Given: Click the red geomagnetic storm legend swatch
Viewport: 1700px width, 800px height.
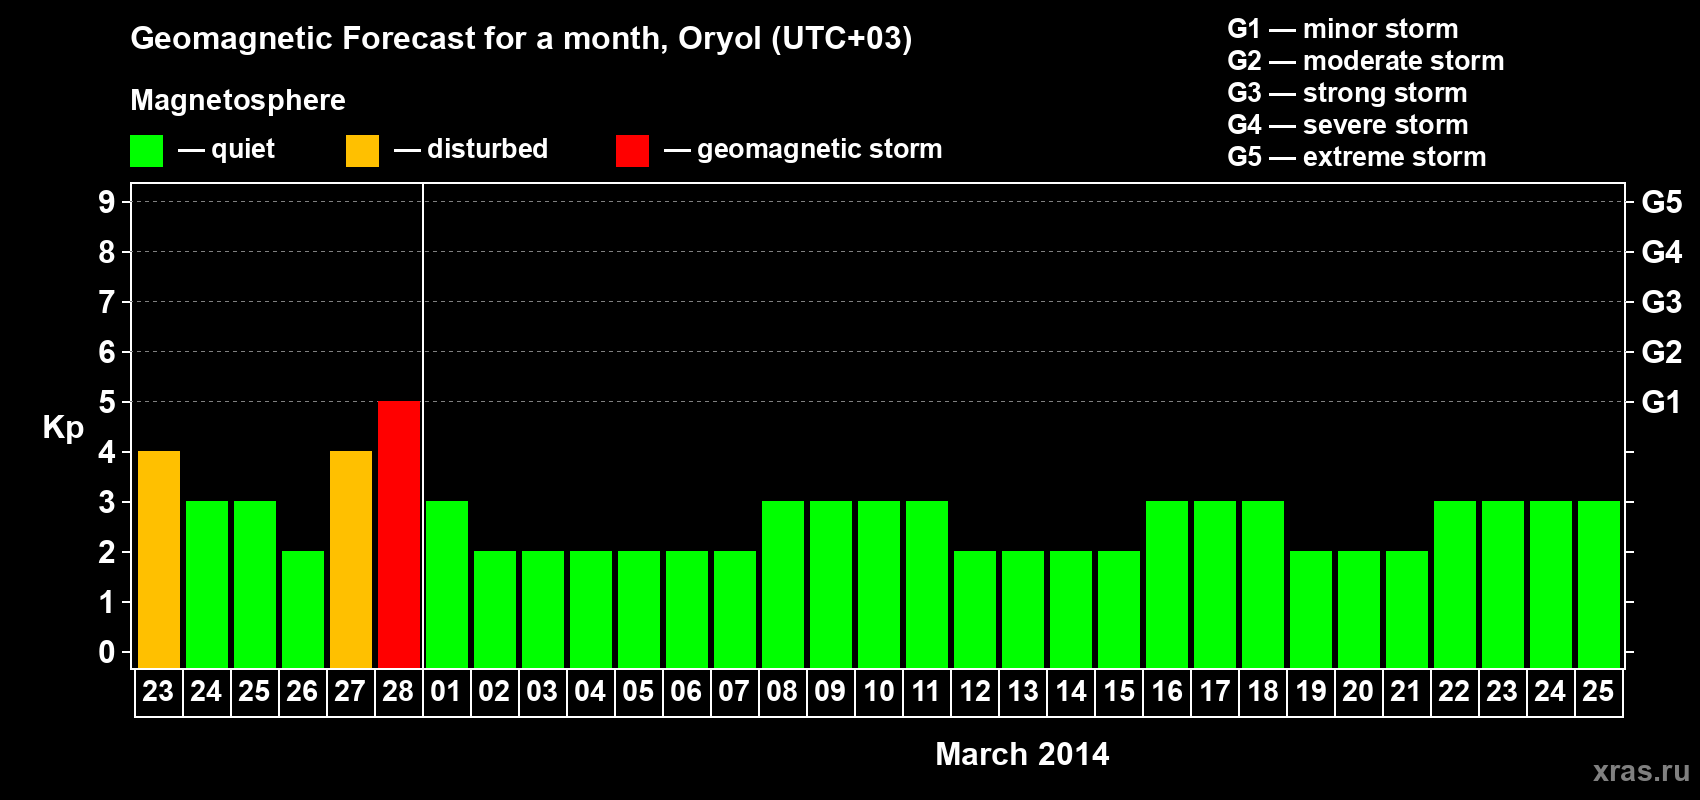Looking at the screenshot, I should pyautogui.click(x=632, y=151).
